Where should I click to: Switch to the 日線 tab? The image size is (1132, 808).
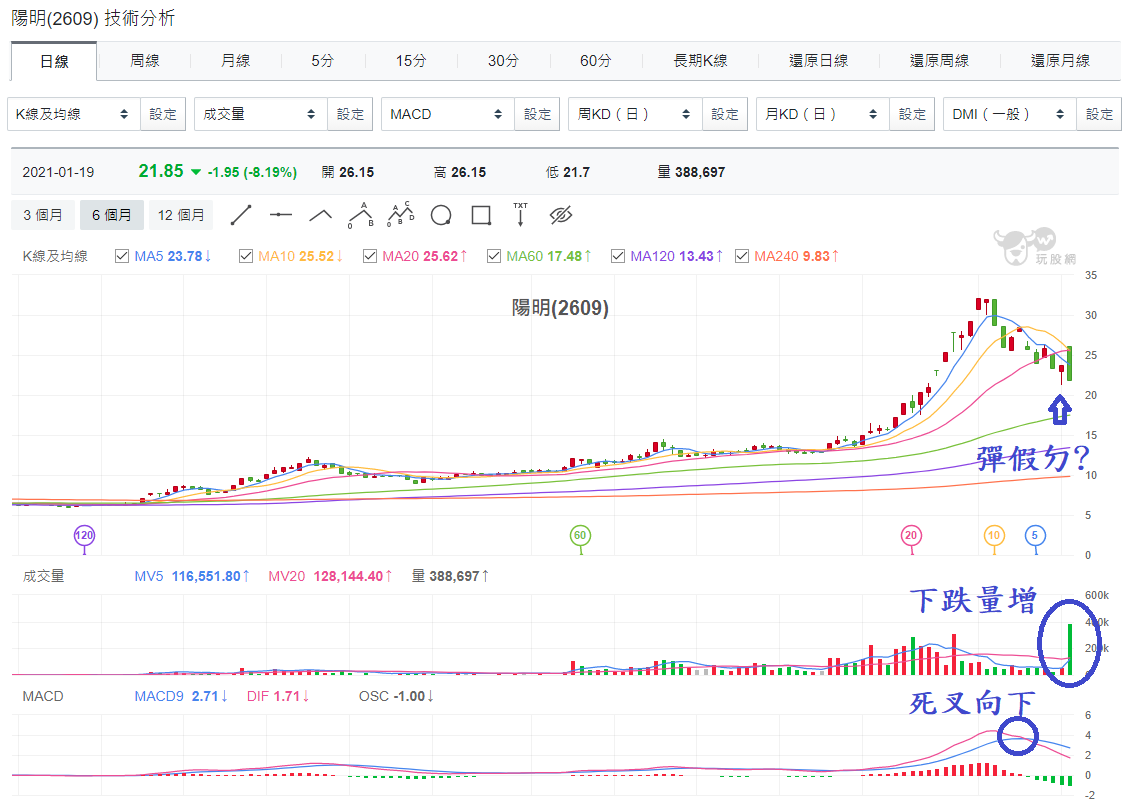pos(54,61)
